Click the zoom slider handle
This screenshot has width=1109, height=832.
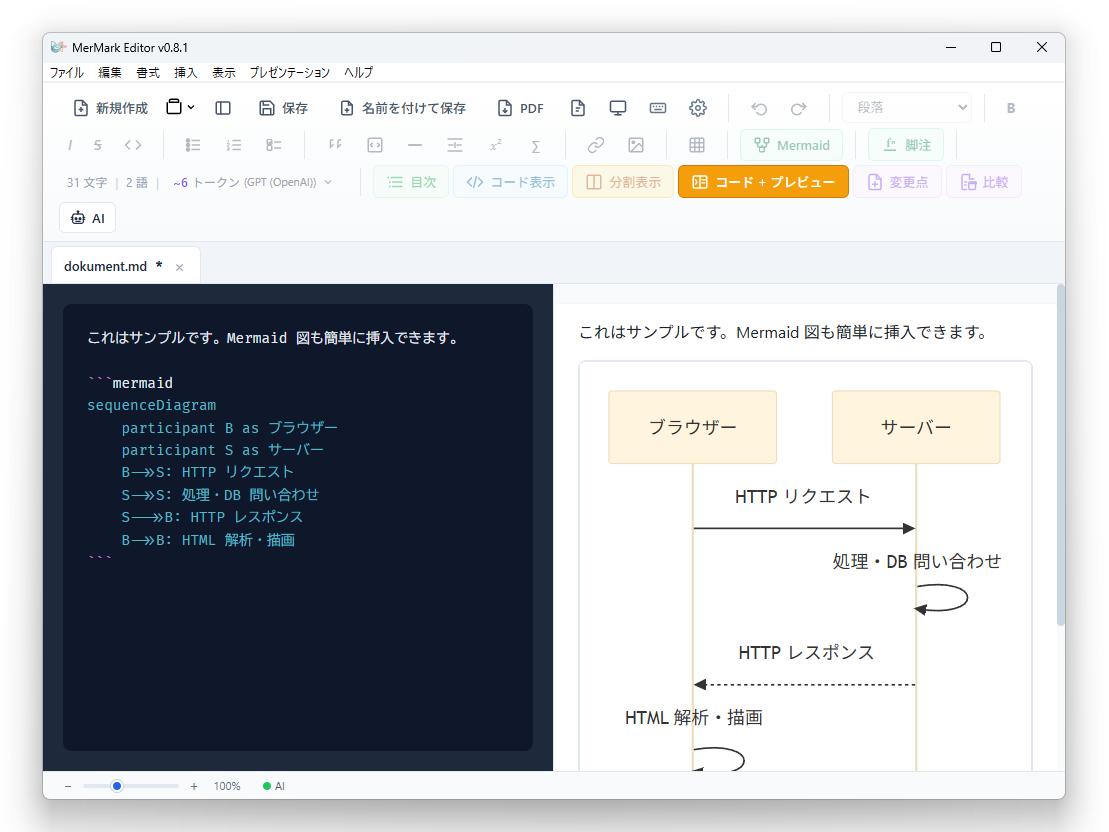coord(117,786)
